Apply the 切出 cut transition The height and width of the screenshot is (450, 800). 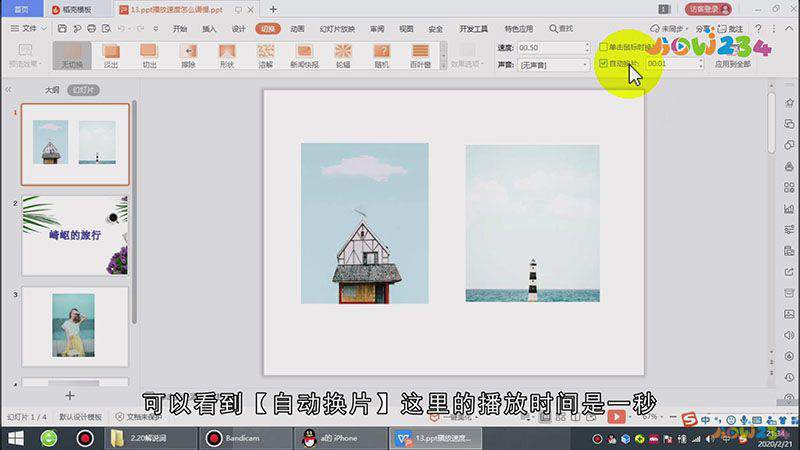click(149, 55)
